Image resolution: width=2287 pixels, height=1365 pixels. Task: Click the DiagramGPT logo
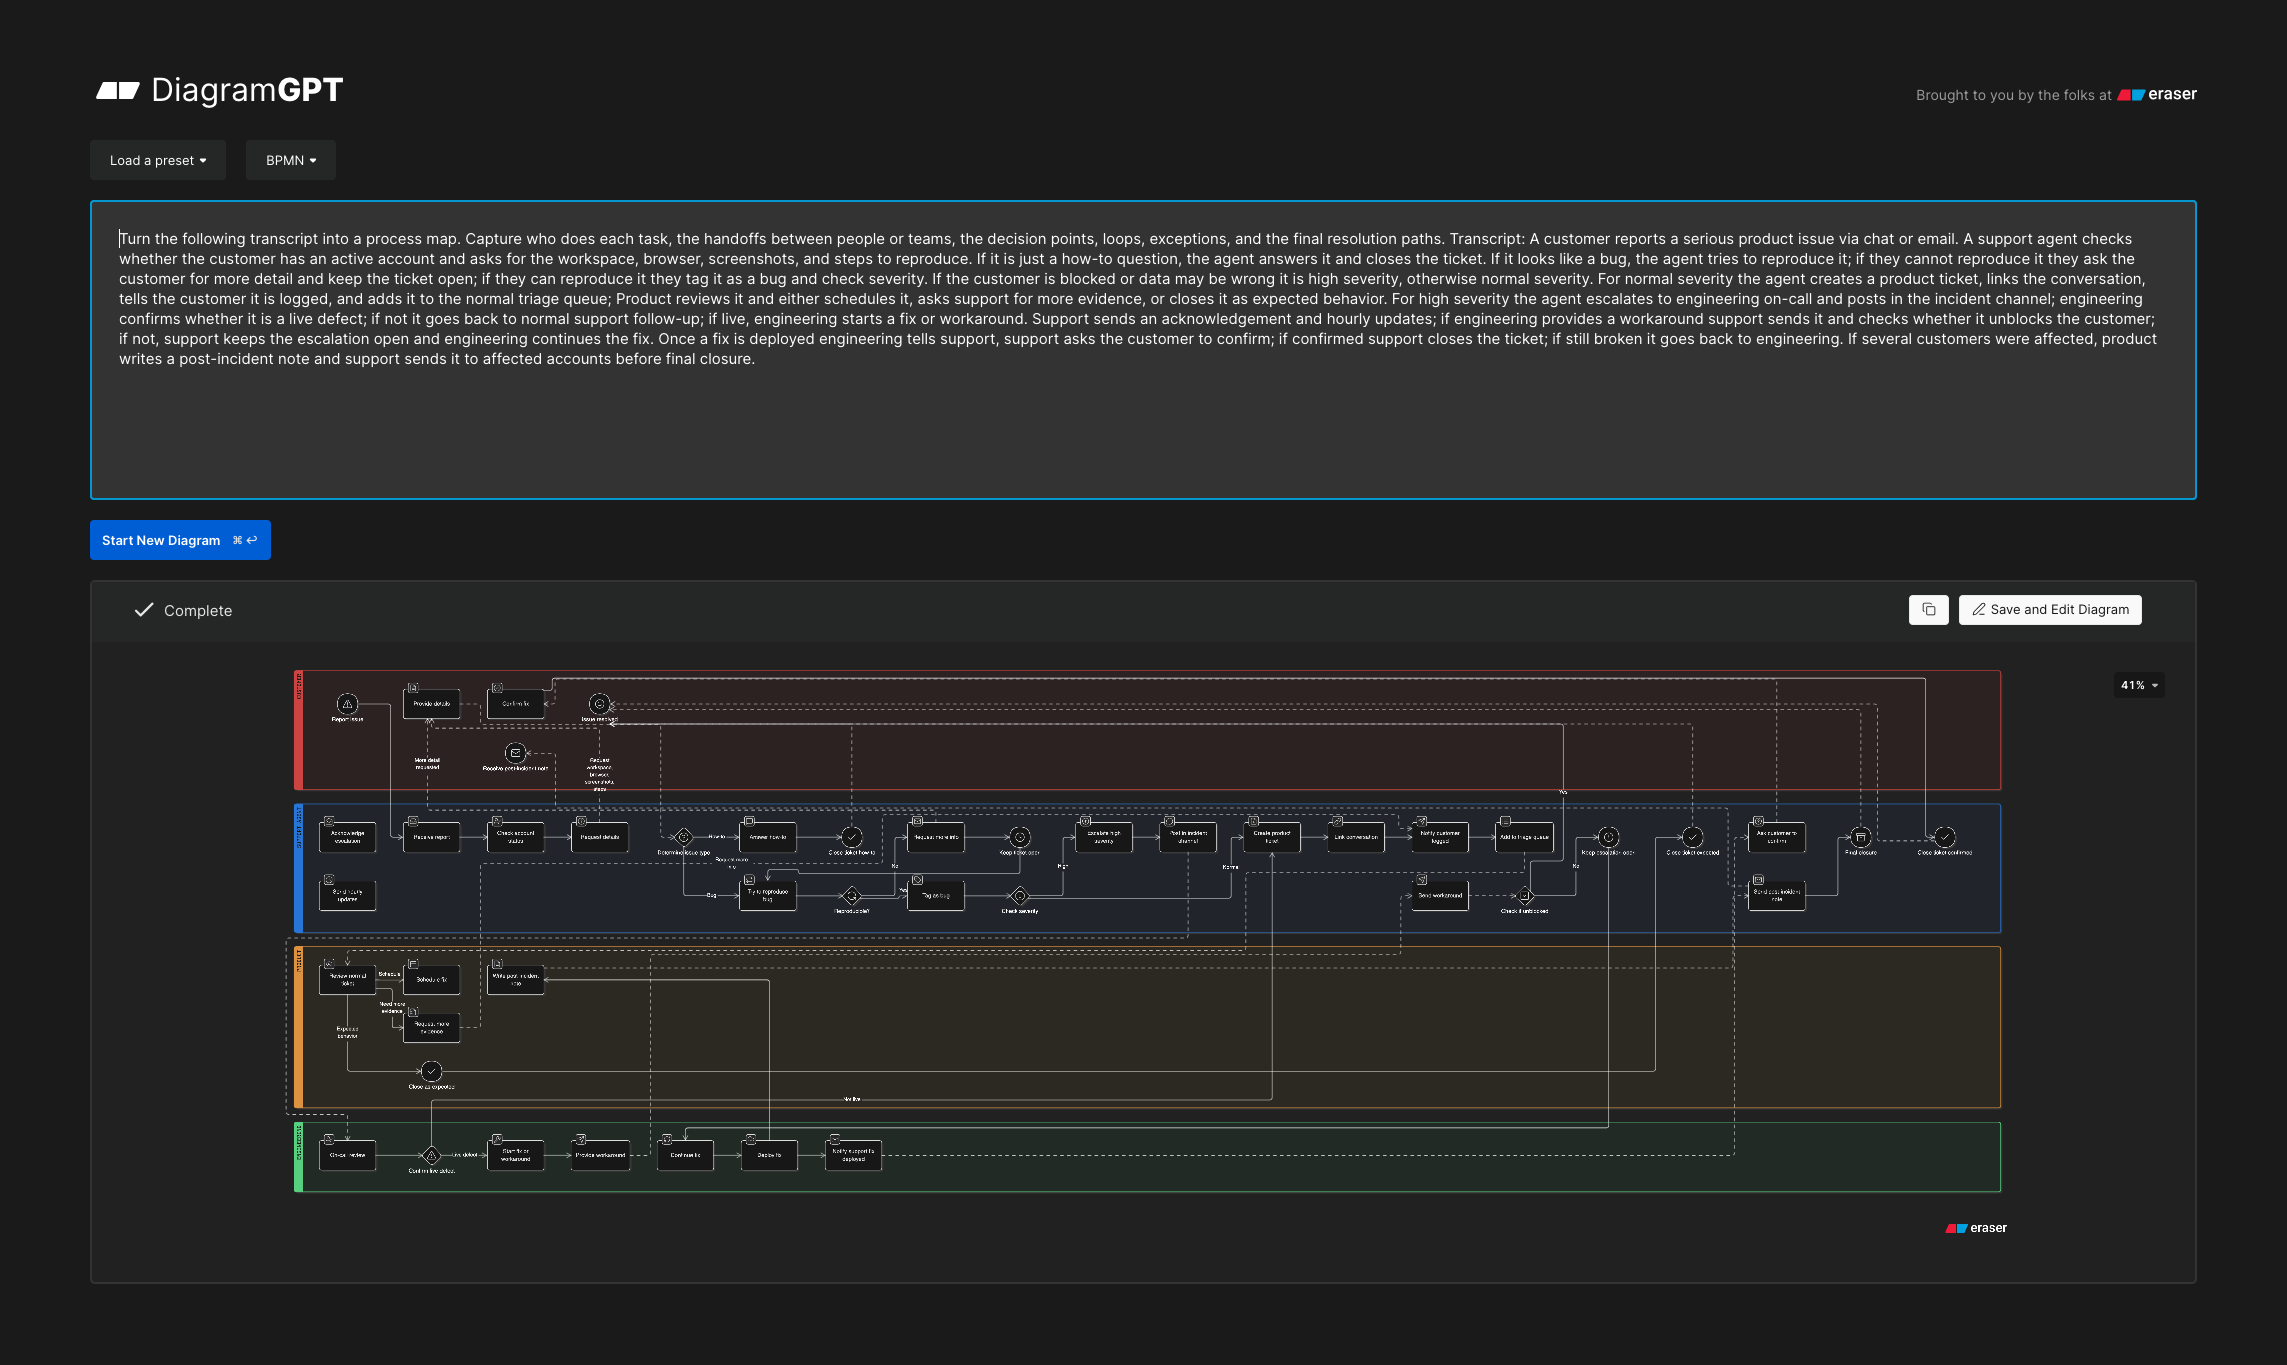click(219, 91)
